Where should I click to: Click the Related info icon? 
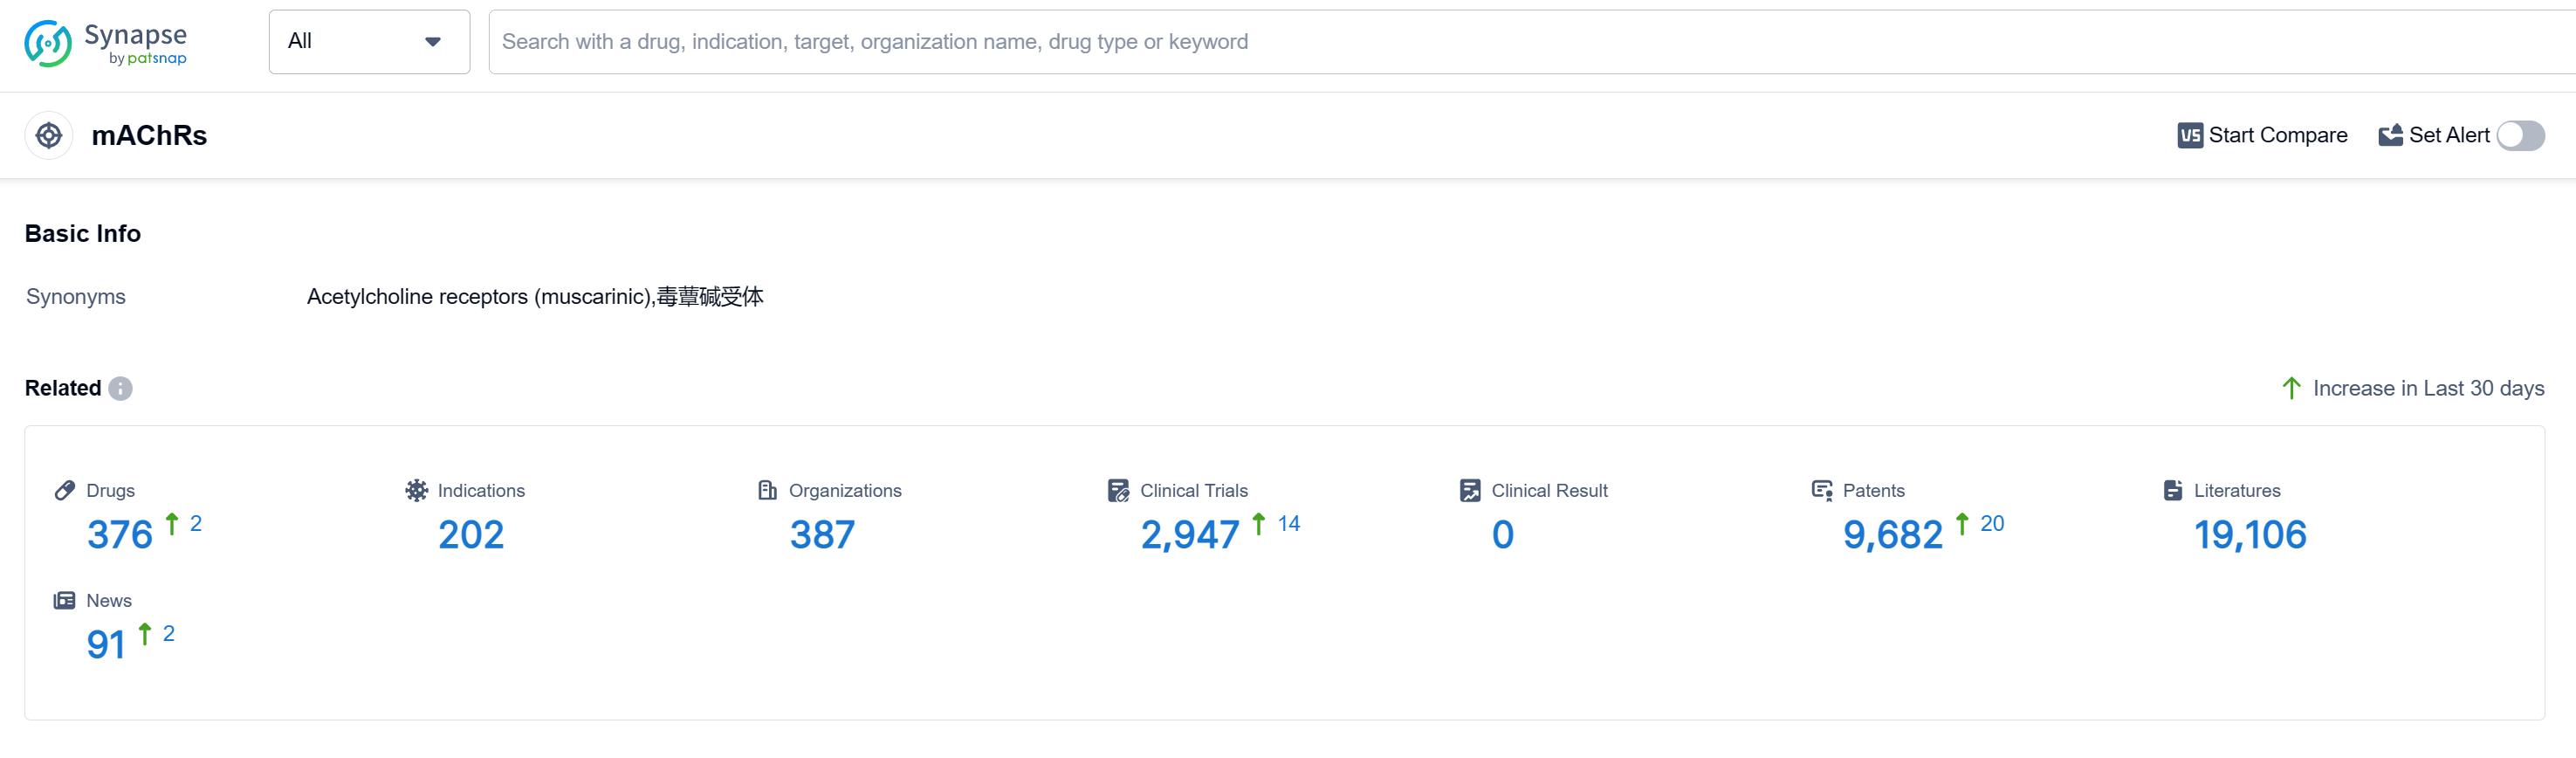click(x=120, y=388)
